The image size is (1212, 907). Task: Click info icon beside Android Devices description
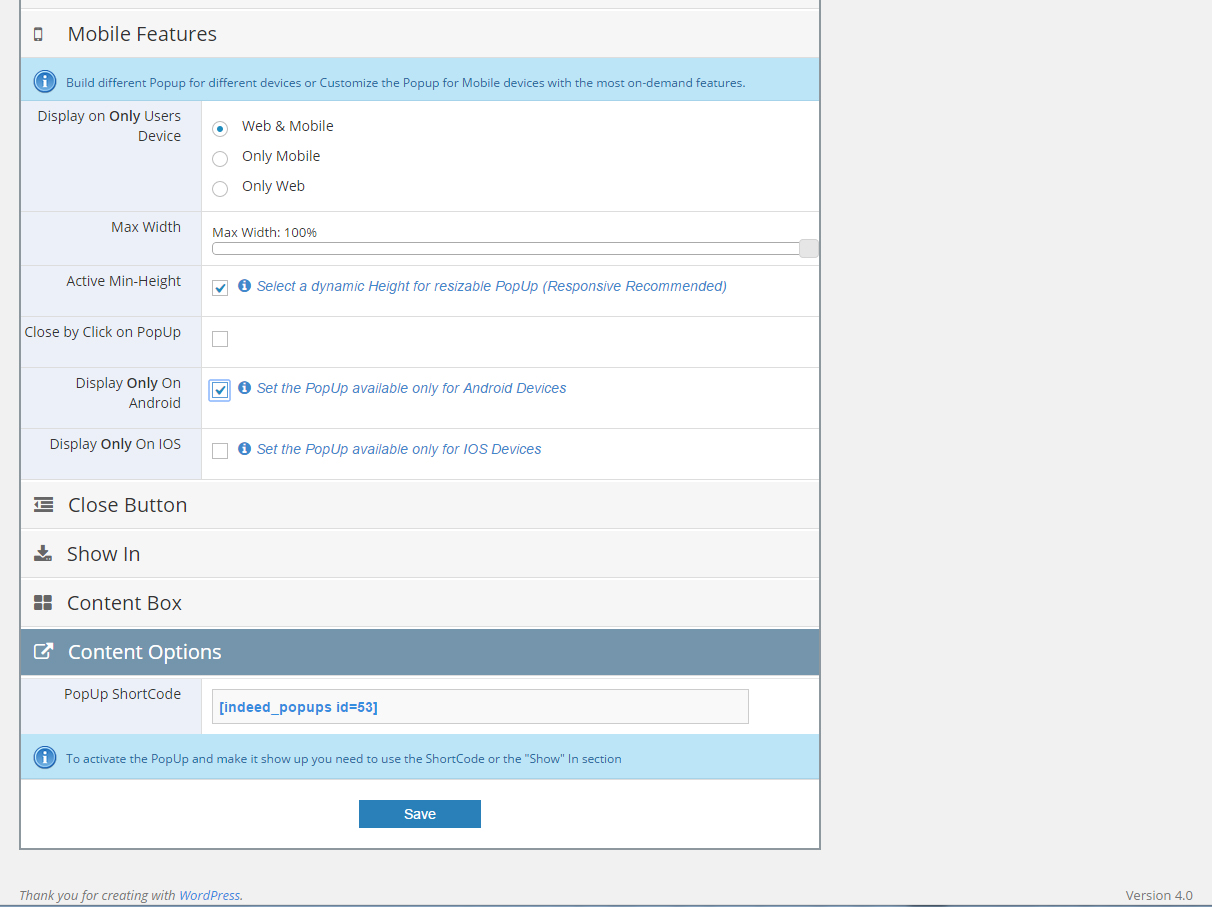pyautogui.click(x=244, y=388)
